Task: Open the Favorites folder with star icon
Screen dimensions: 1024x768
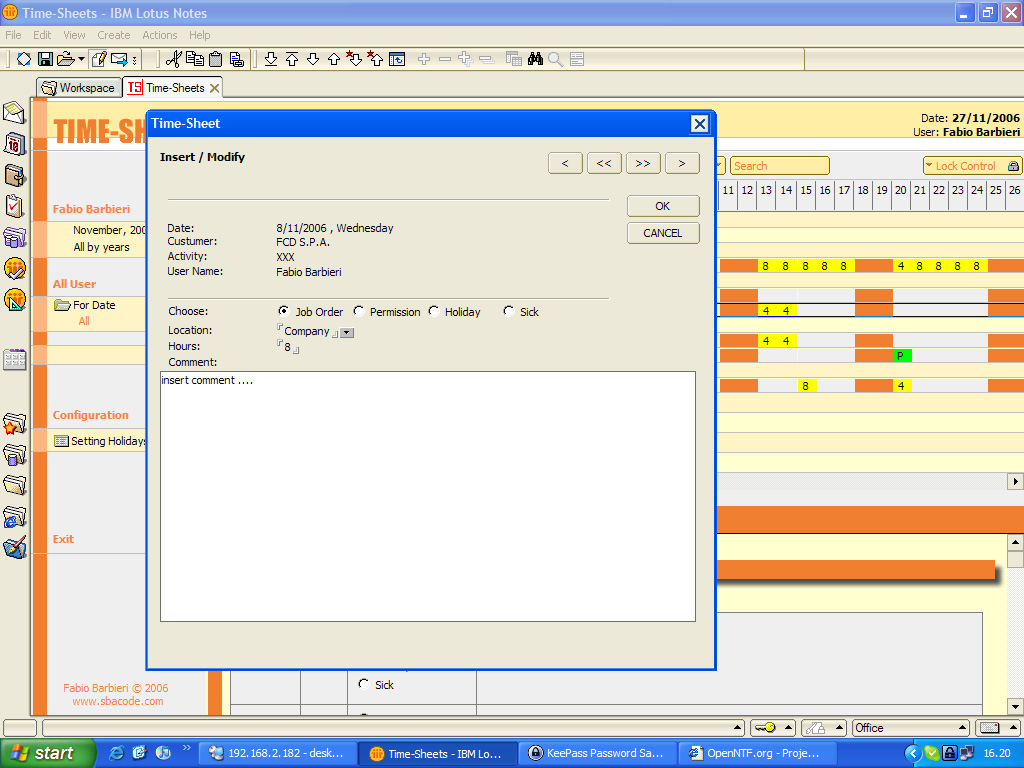Action: (14, 424)
